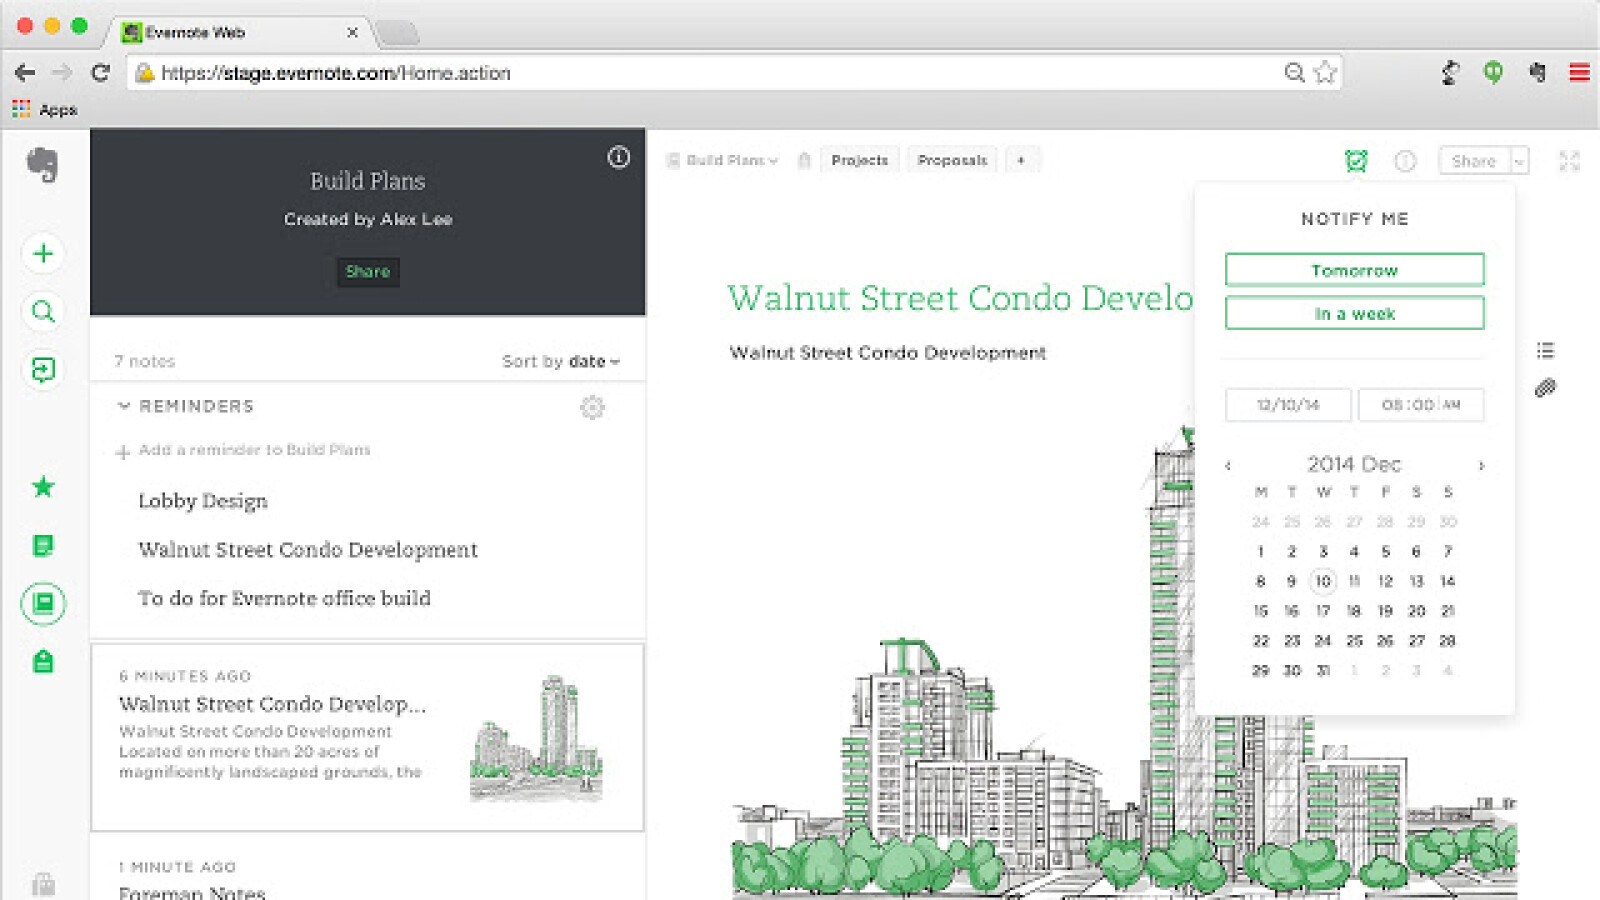Show notebook info icon in Build Plans header
This screenshot has height=900, width=1600.
coord(619,157)
